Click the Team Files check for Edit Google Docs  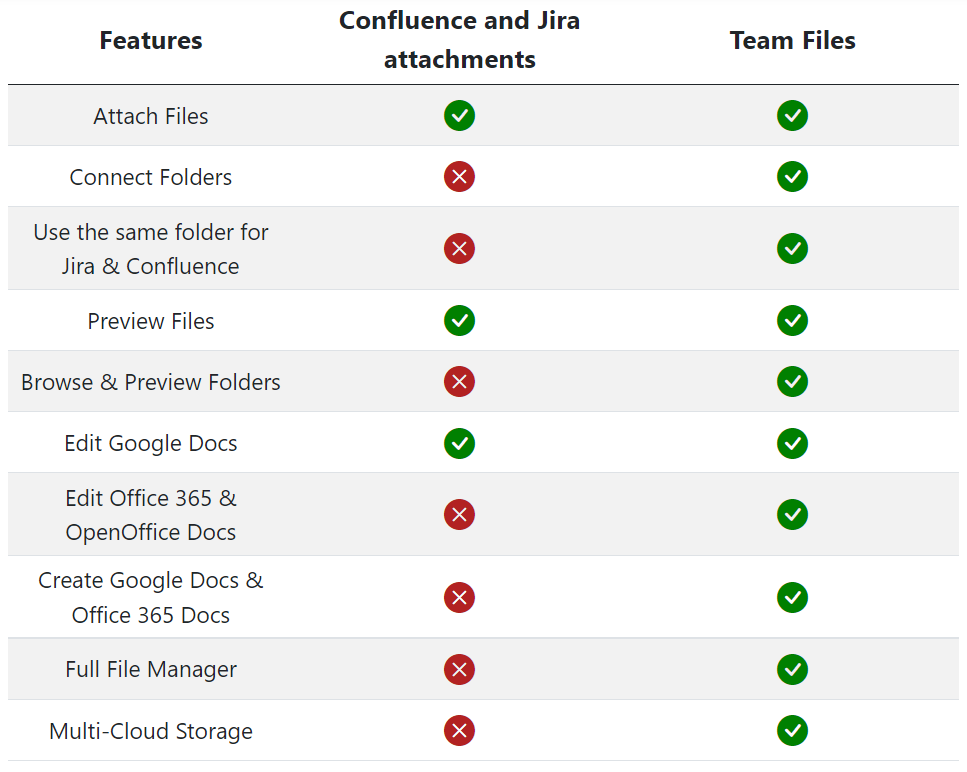[x=792, y=443]
